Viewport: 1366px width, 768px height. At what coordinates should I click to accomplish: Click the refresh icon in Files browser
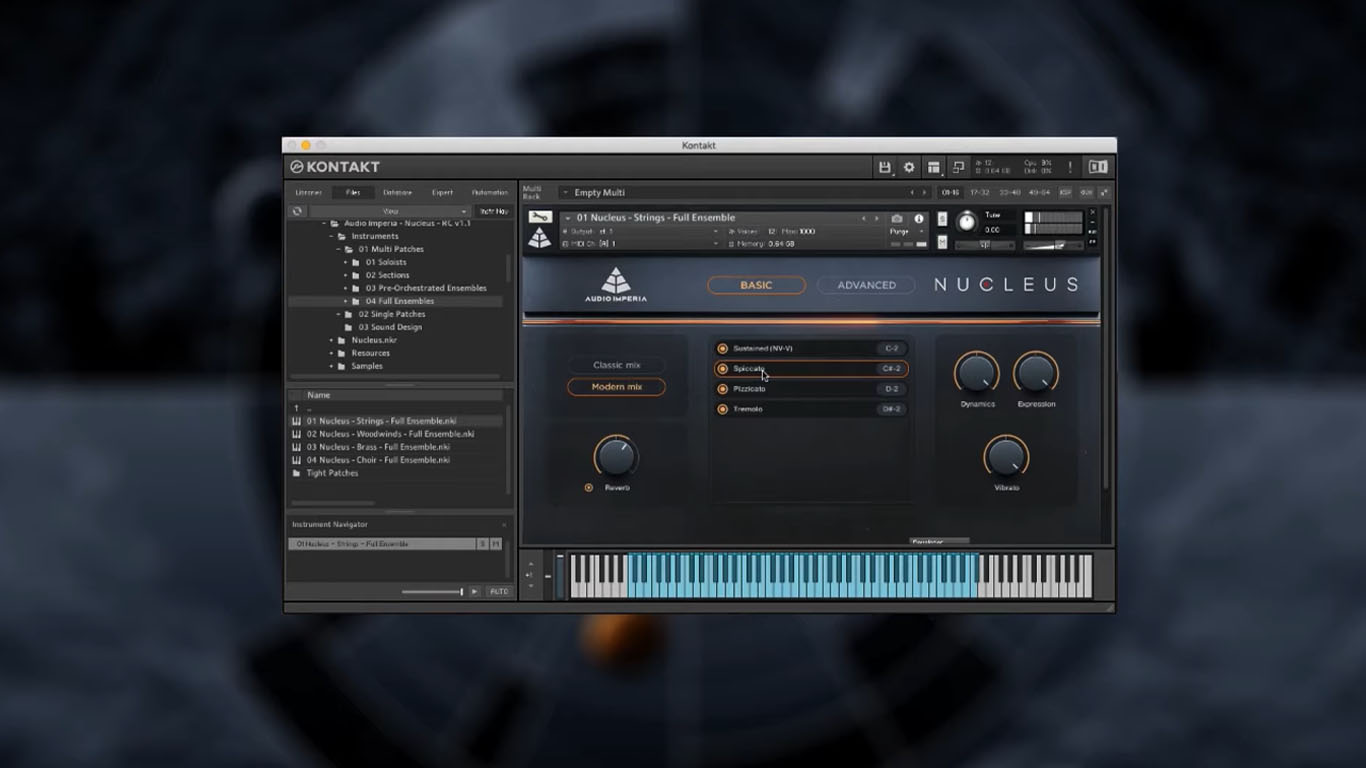click(297, 211)
